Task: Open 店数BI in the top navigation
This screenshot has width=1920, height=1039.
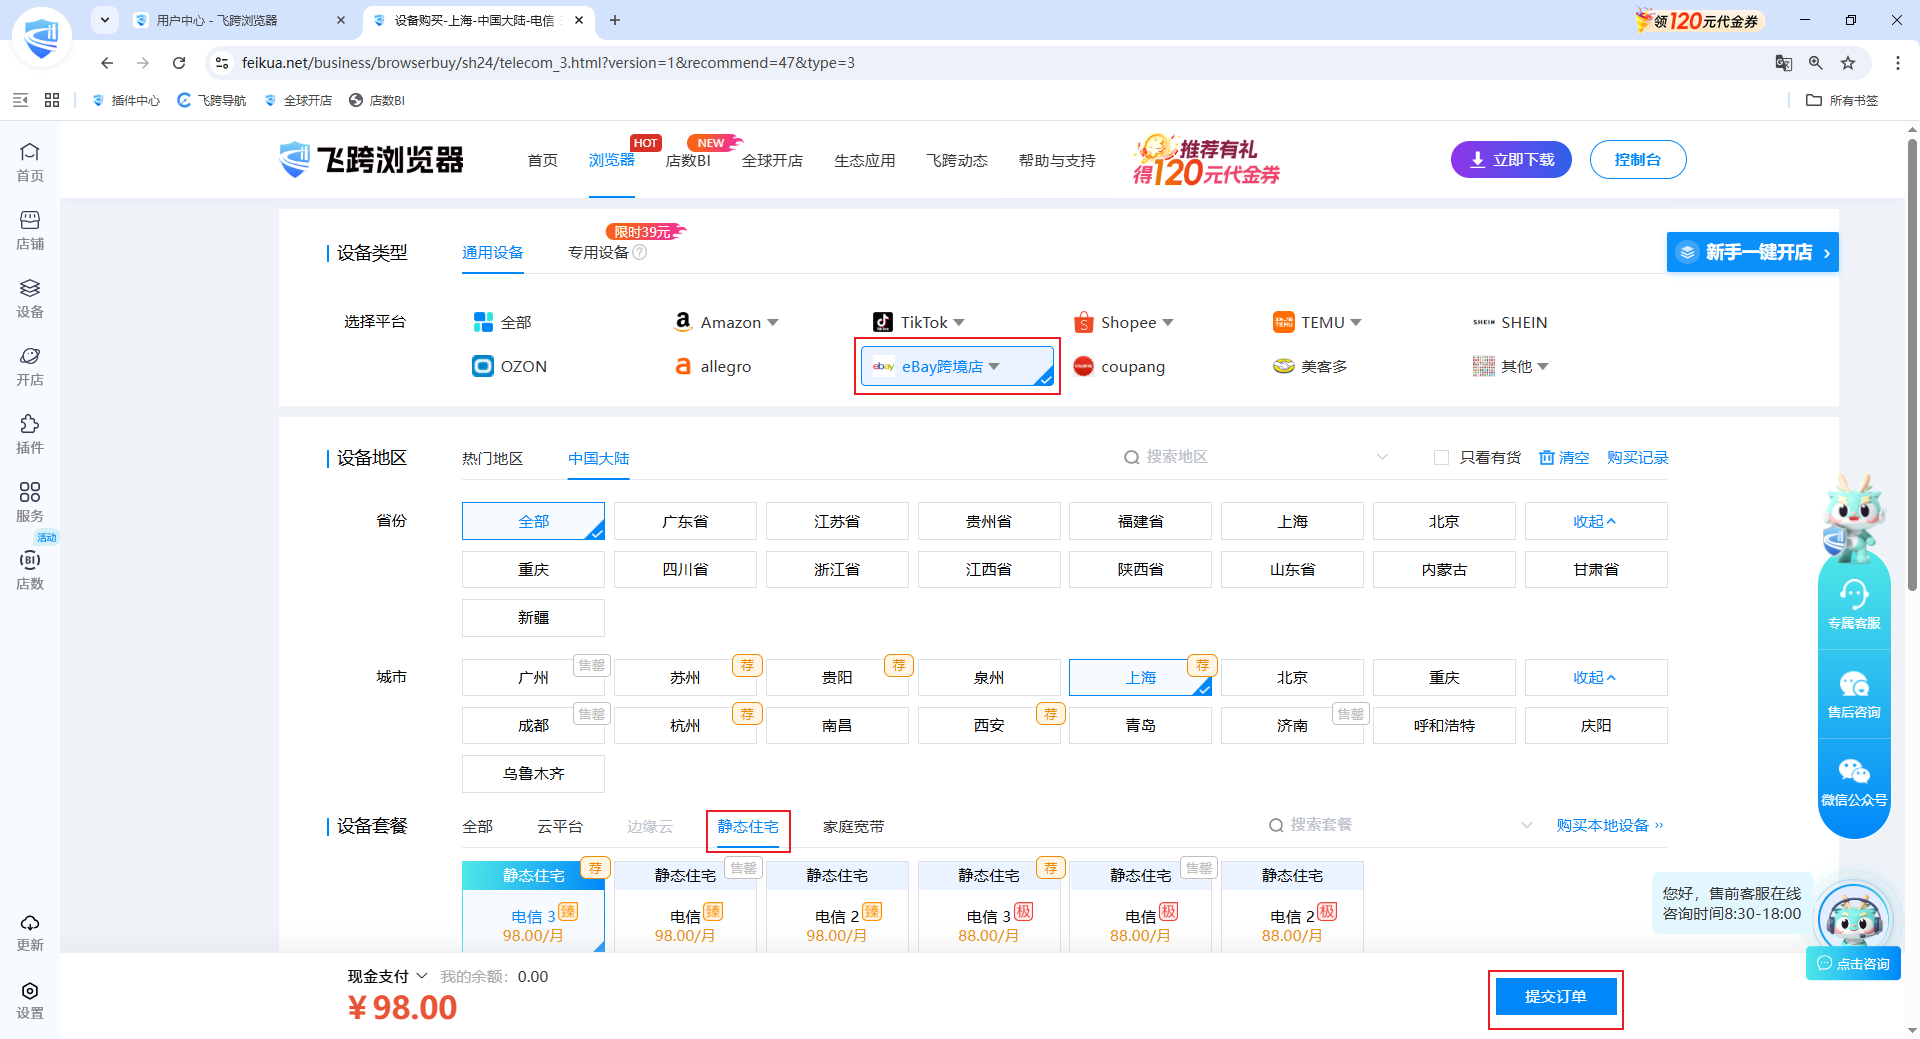Action: 688,160
